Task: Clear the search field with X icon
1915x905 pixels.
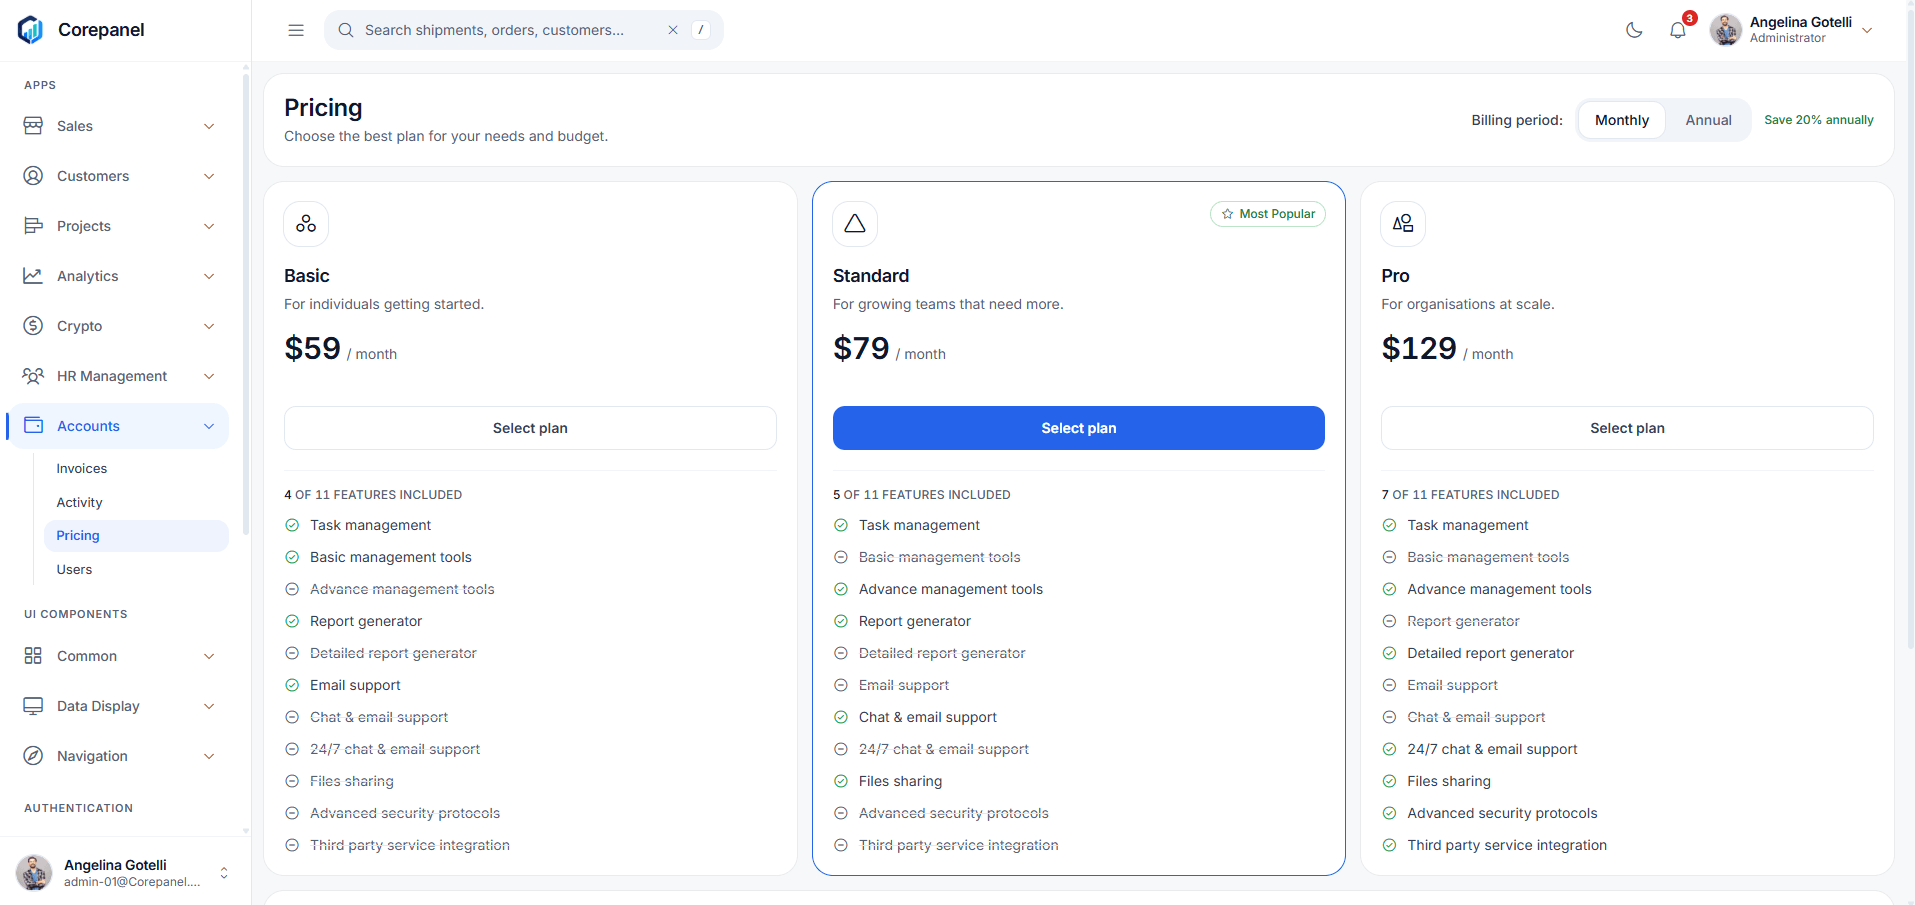Action: point(673,30)
